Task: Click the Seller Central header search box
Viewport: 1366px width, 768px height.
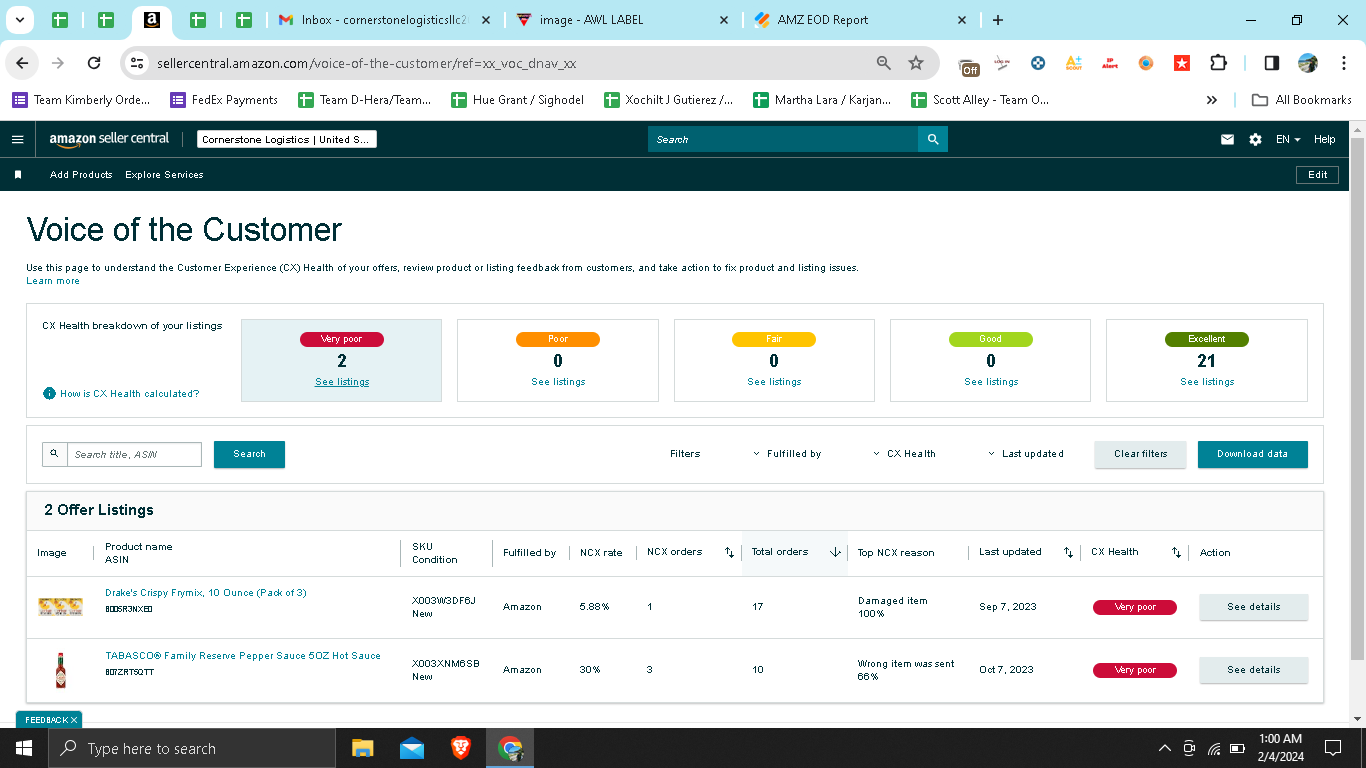Action: [x=783, y=139]
